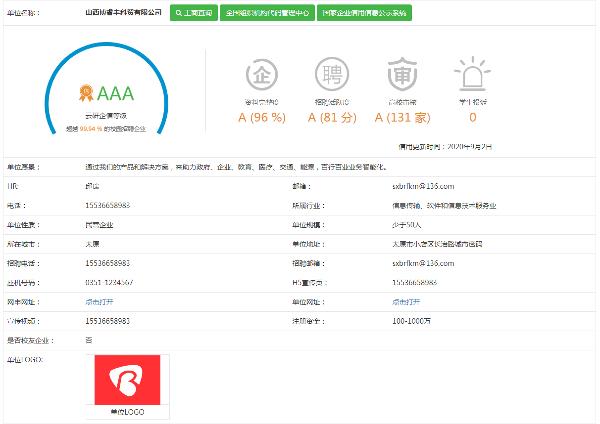Open the 点击打开 link for 单位网址

[x=406, y=300]
